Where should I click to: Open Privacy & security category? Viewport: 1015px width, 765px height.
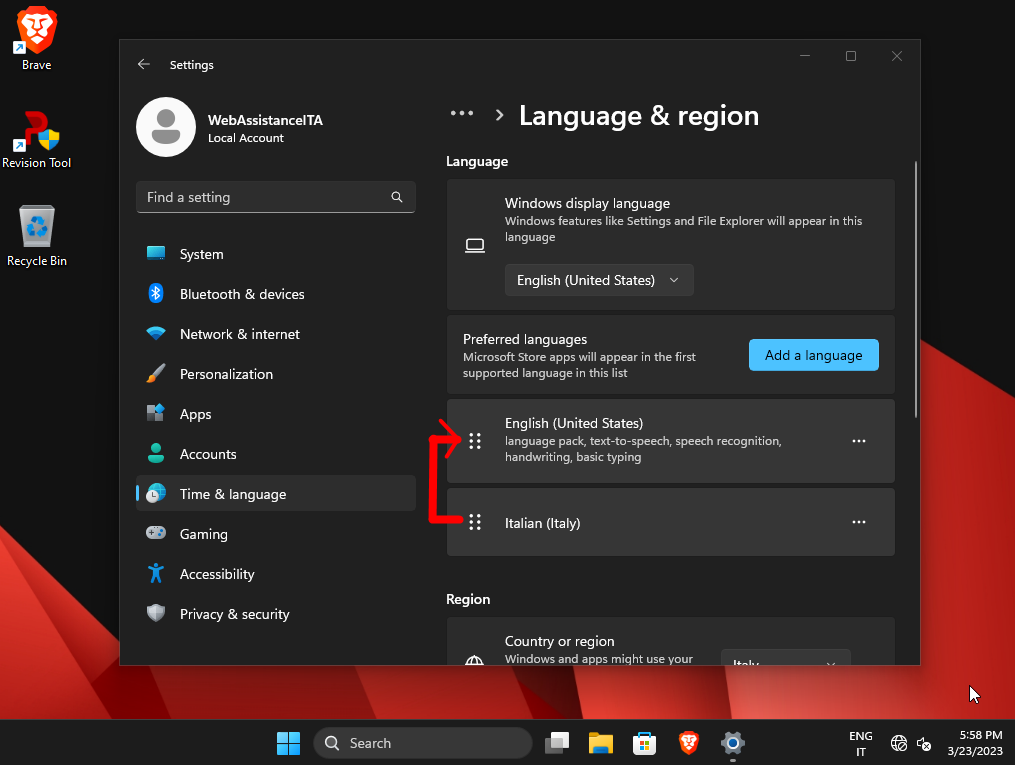click(x=276, y=614)
